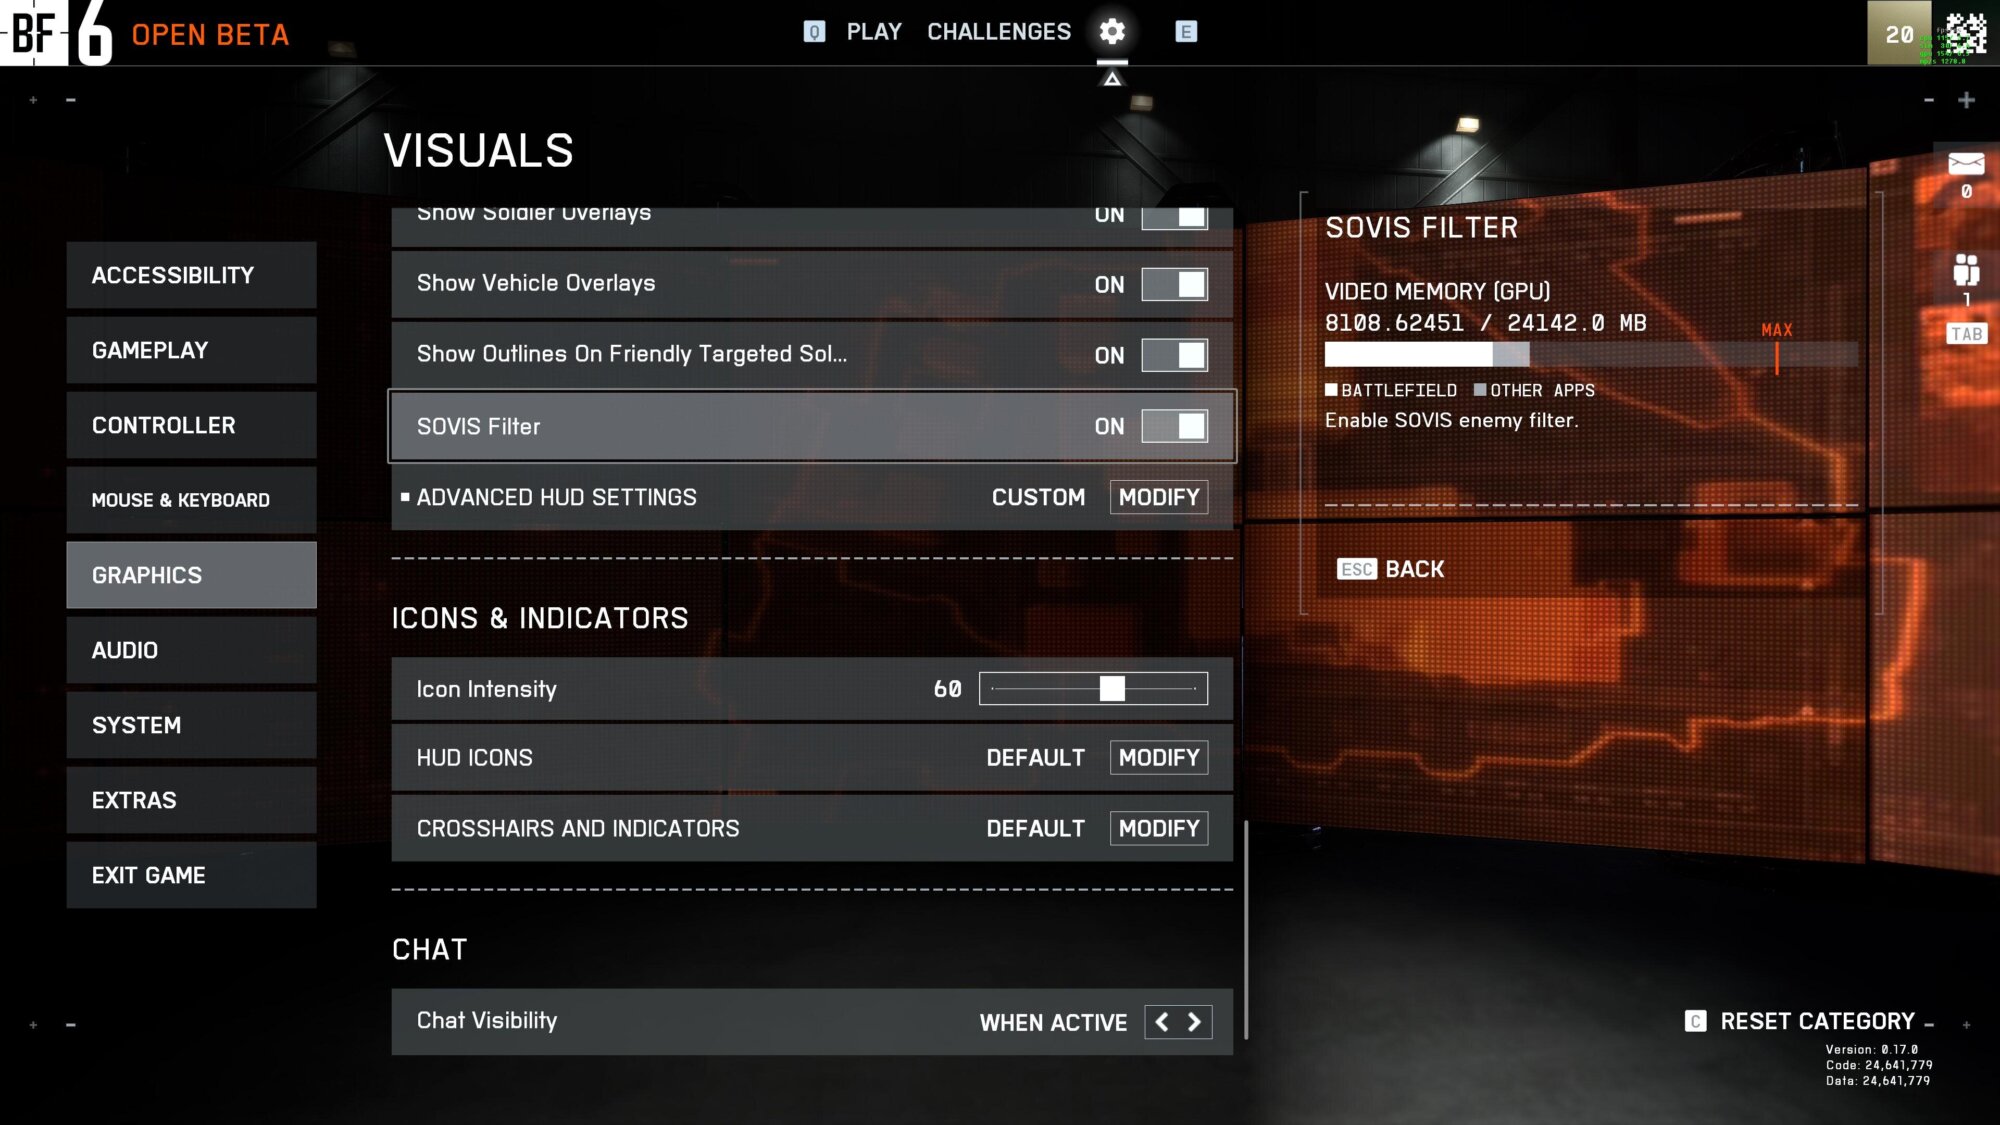Click the Icon Intensity slider handle

(1112, 688)
